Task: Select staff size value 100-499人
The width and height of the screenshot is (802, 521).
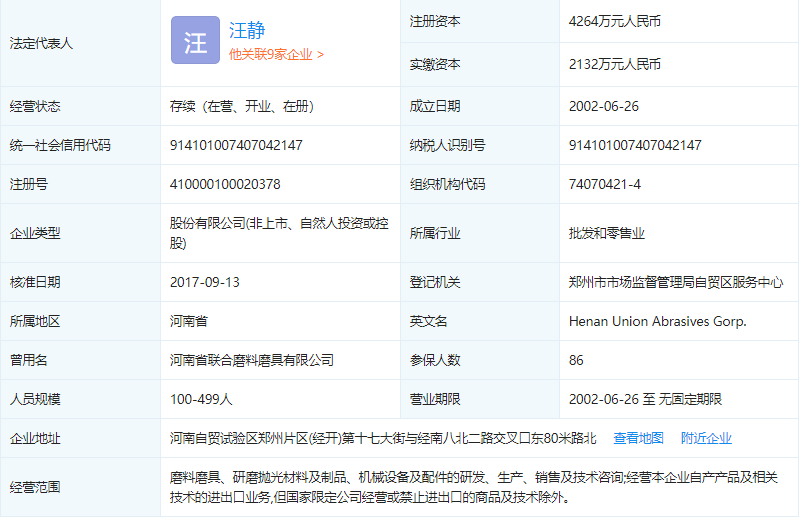Action: (x=201, y=399)
